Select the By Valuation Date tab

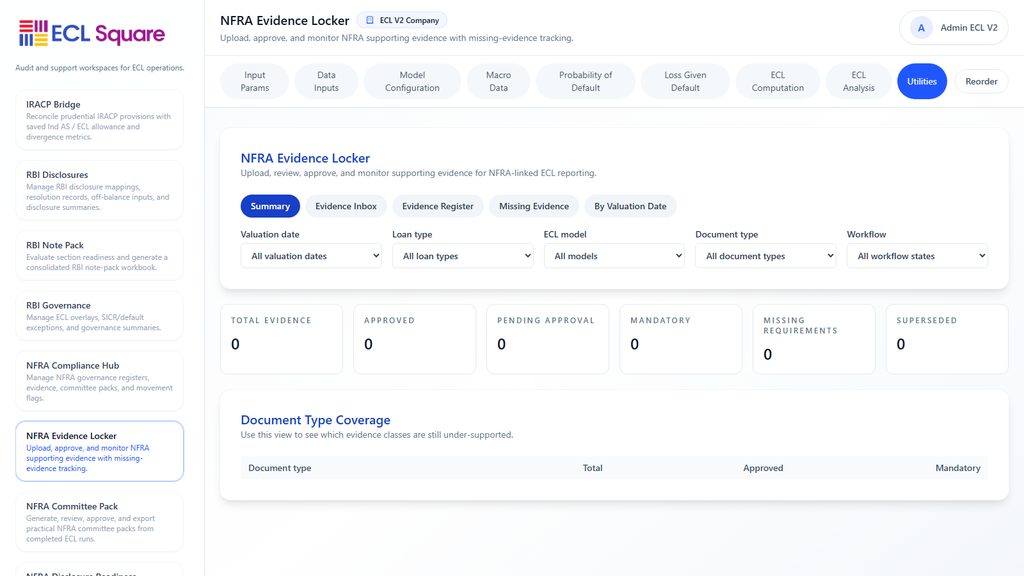click(x=630, y=206)
